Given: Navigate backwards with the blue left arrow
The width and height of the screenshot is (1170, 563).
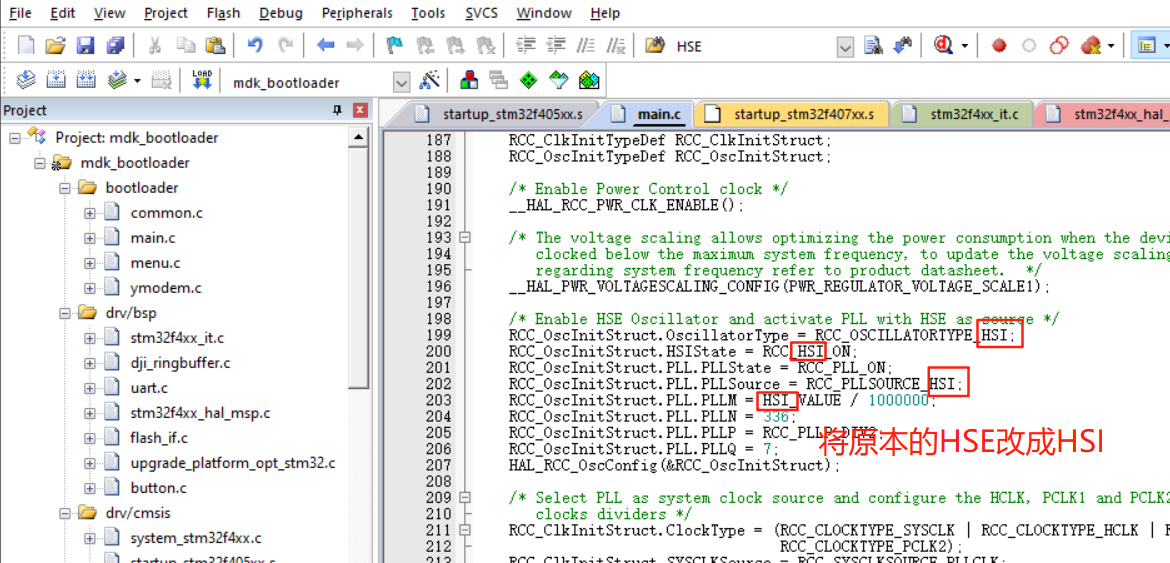Looking at the screenshot, I should 325,46.
